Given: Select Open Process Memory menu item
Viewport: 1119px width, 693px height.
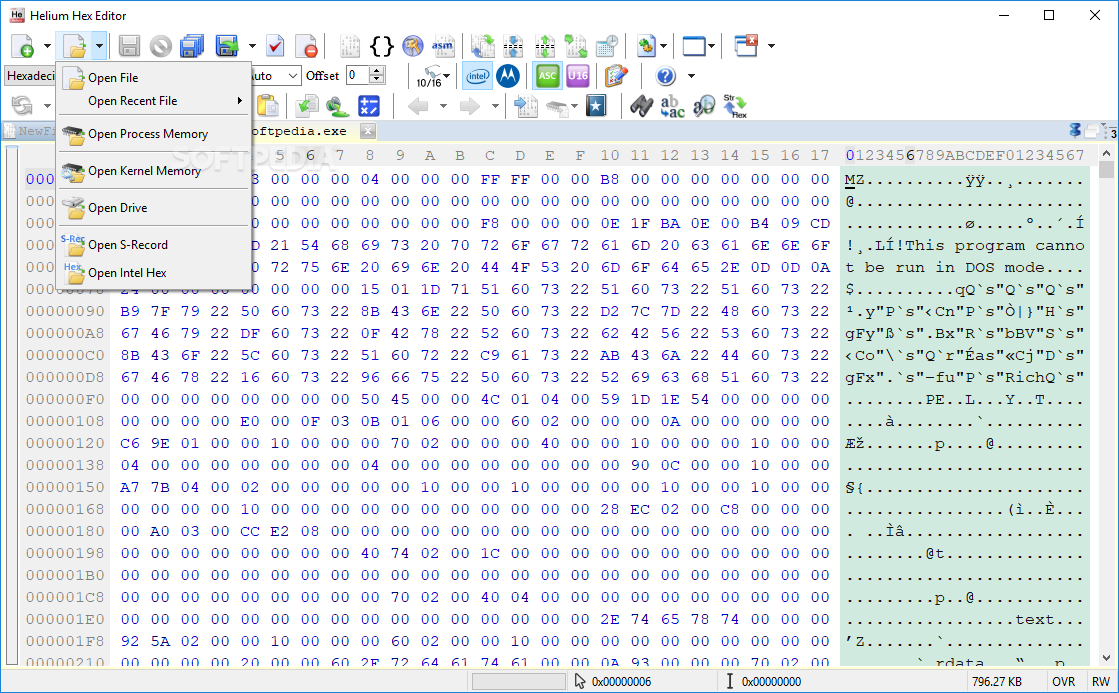Looking at the screenshot, I should pos(153,134).
